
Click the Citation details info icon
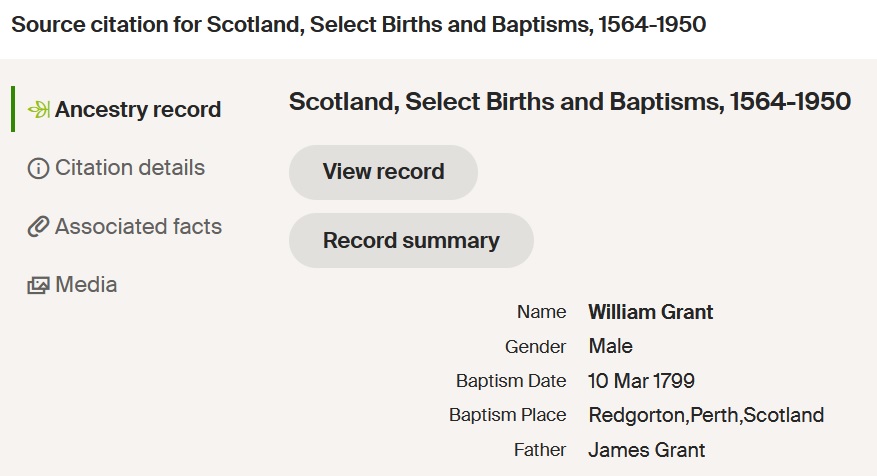(38, 168)
